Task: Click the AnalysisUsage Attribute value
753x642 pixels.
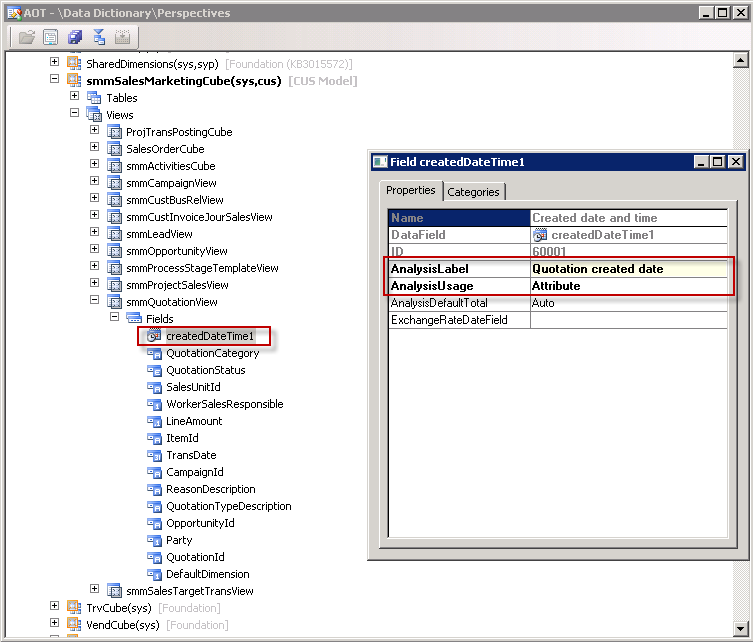Action: coord(629,286)
